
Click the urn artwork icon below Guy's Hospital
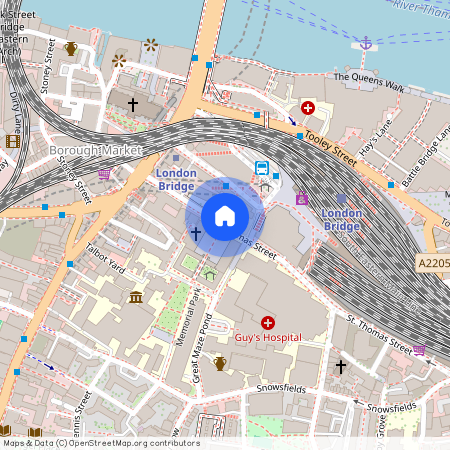click(x=220, y=364)
